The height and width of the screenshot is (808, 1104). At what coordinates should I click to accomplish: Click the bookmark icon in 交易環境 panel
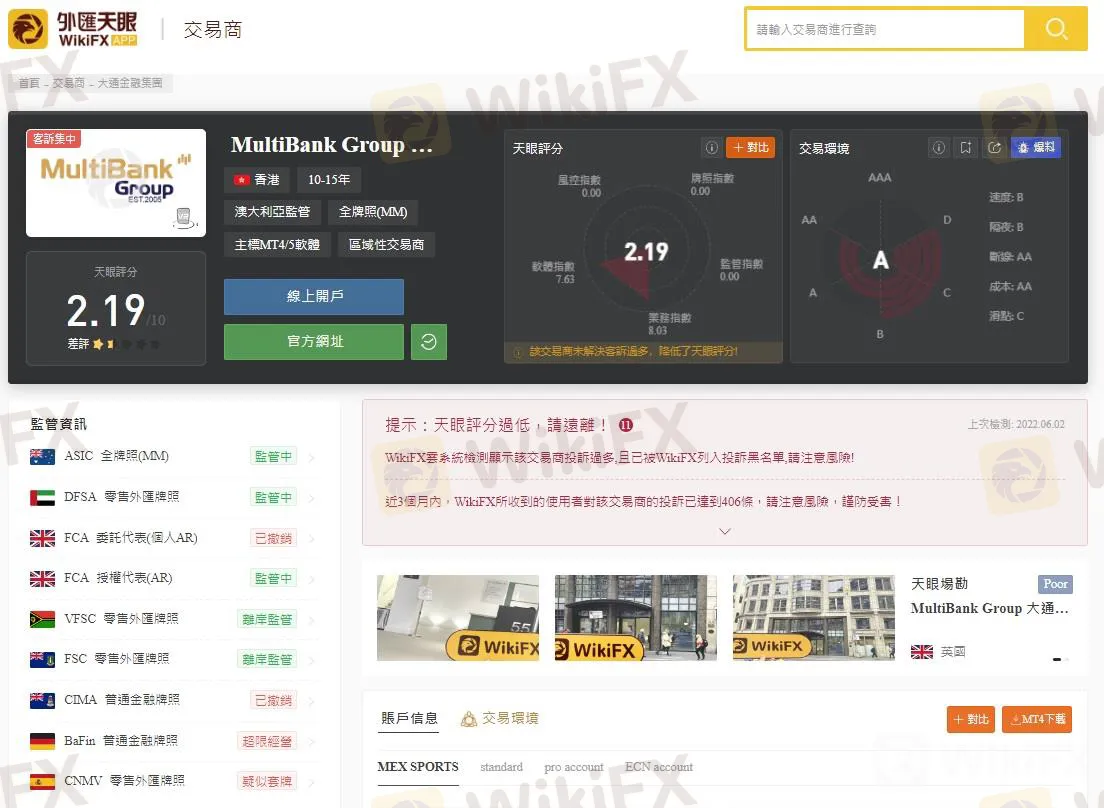[x=966, y=148]
